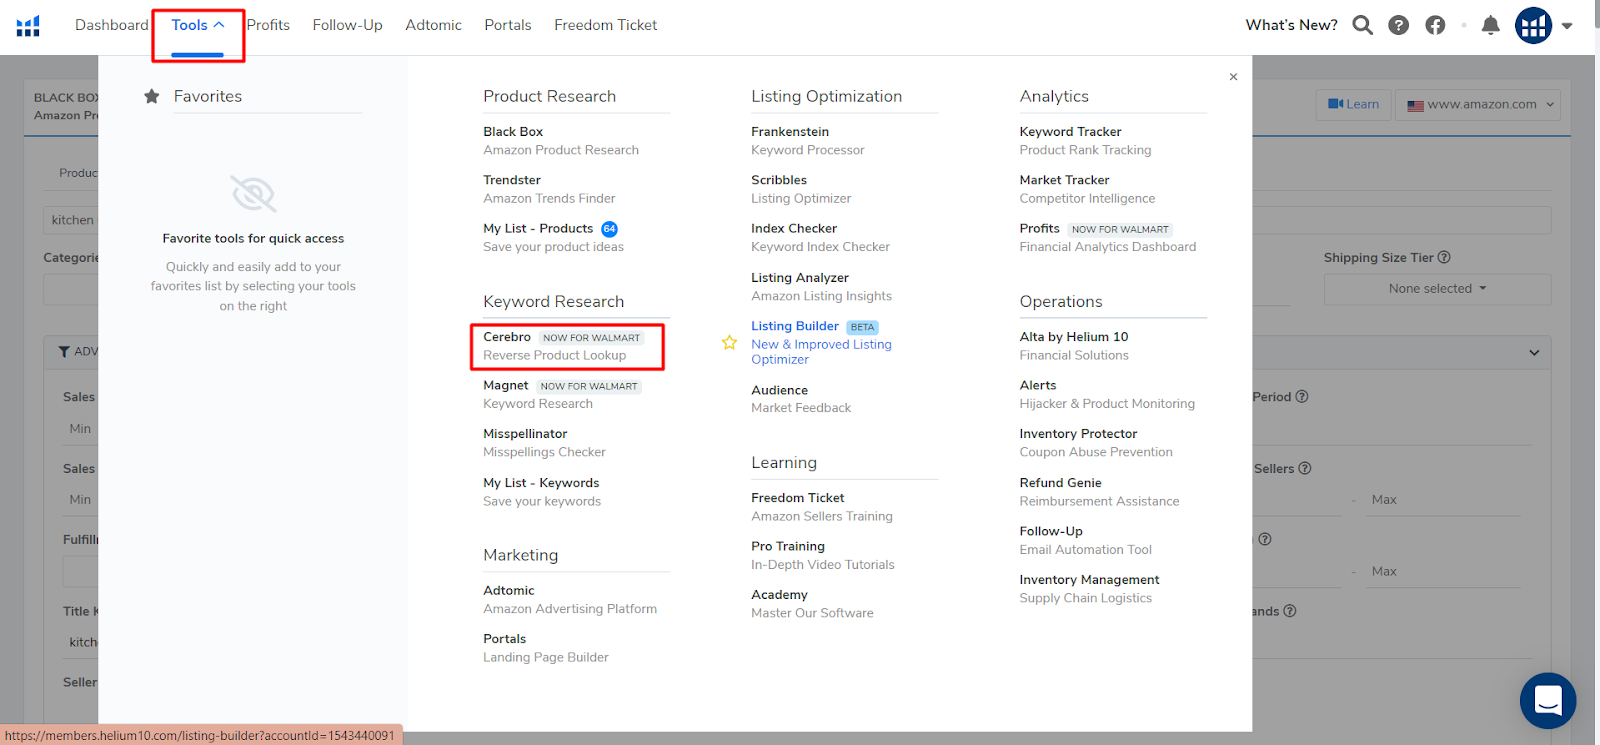Open Misspellinator misspellings checker

pyautogui.click(x=544, y=443)
